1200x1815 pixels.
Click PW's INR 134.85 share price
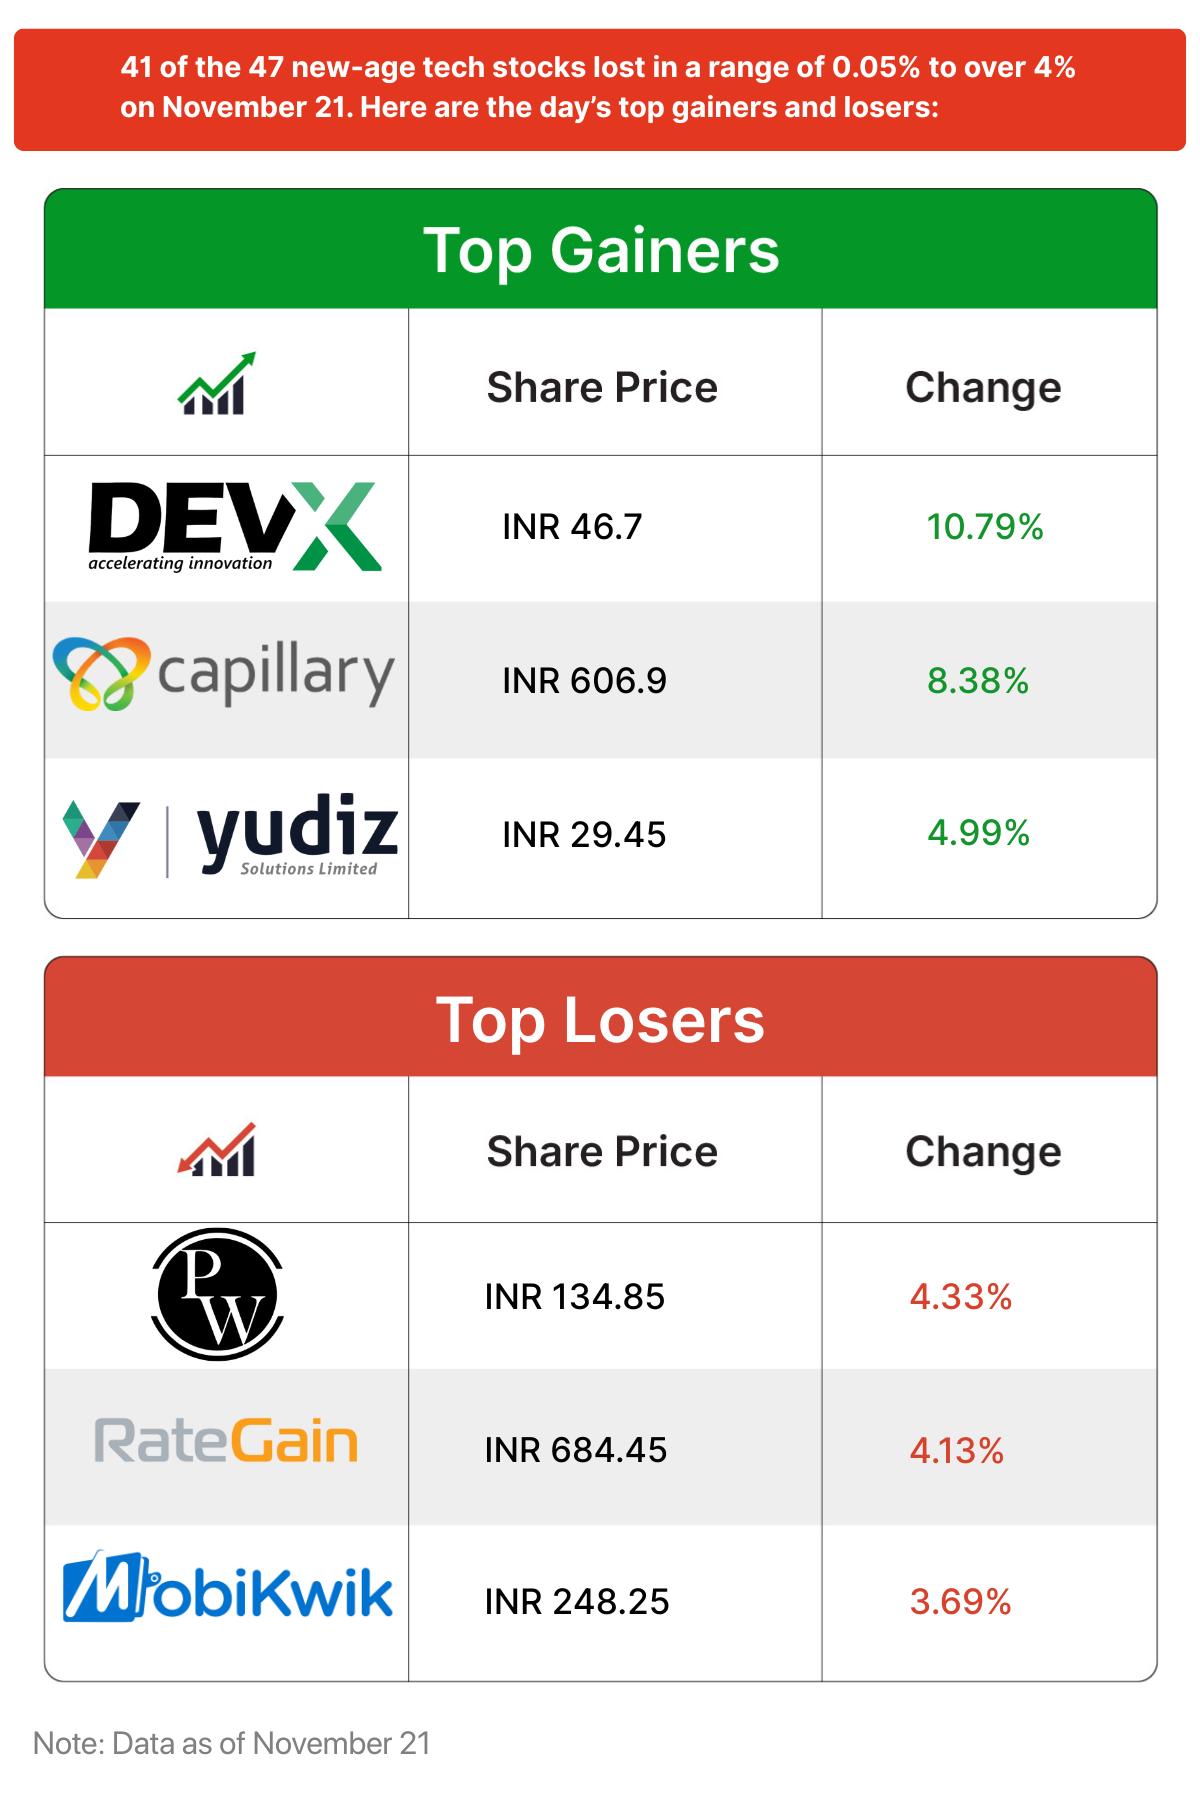point(575,1297)
